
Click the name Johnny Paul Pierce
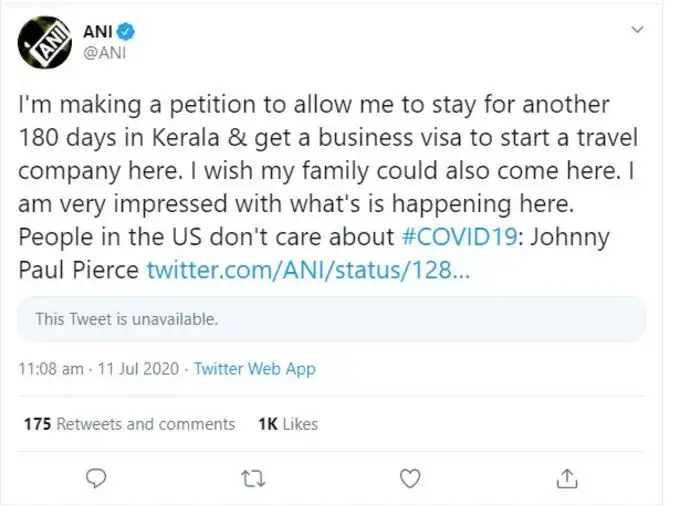(x=78, y=270)
